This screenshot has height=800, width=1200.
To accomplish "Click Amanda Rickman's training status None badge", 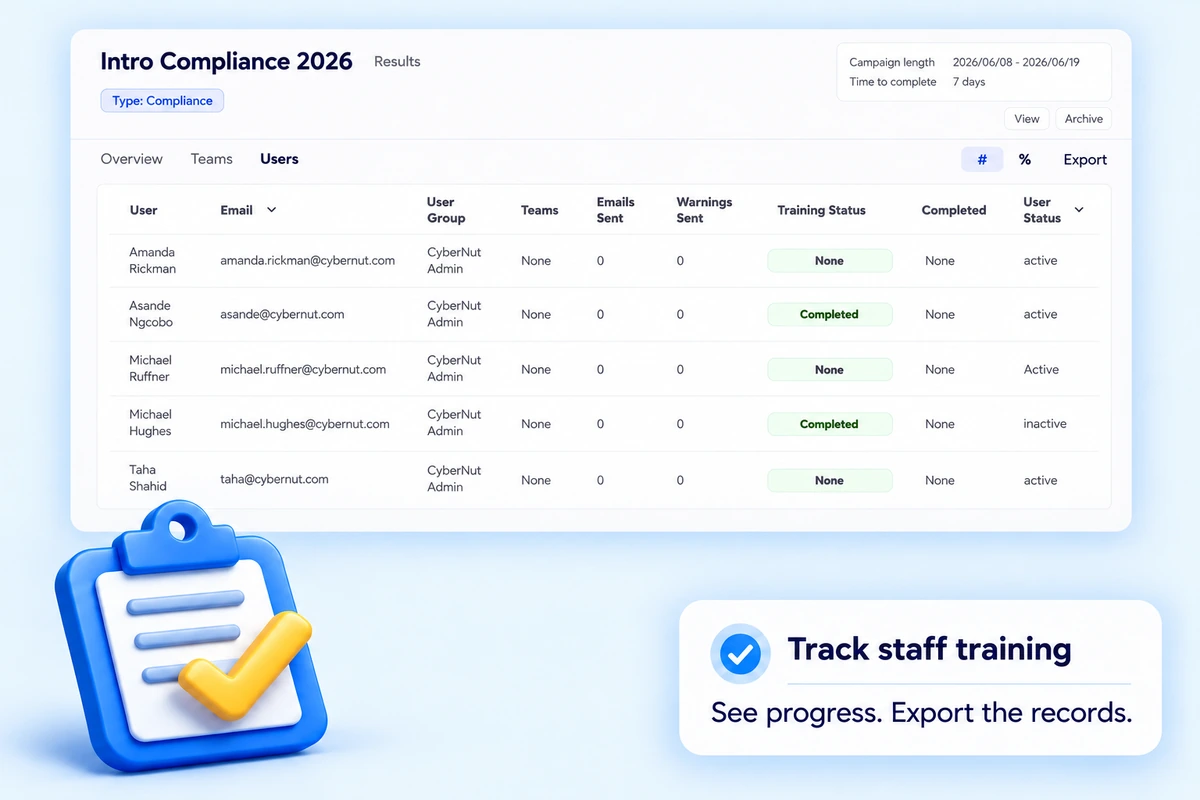I will pyautogui.click(x=829, y=261).
